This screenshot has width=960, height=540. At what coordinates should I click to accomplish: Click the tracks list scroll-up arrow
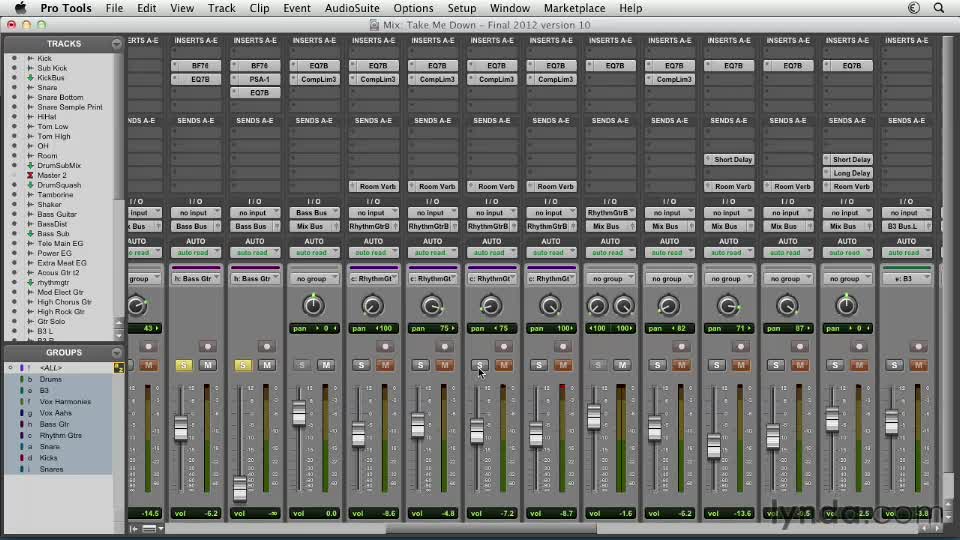119,323
